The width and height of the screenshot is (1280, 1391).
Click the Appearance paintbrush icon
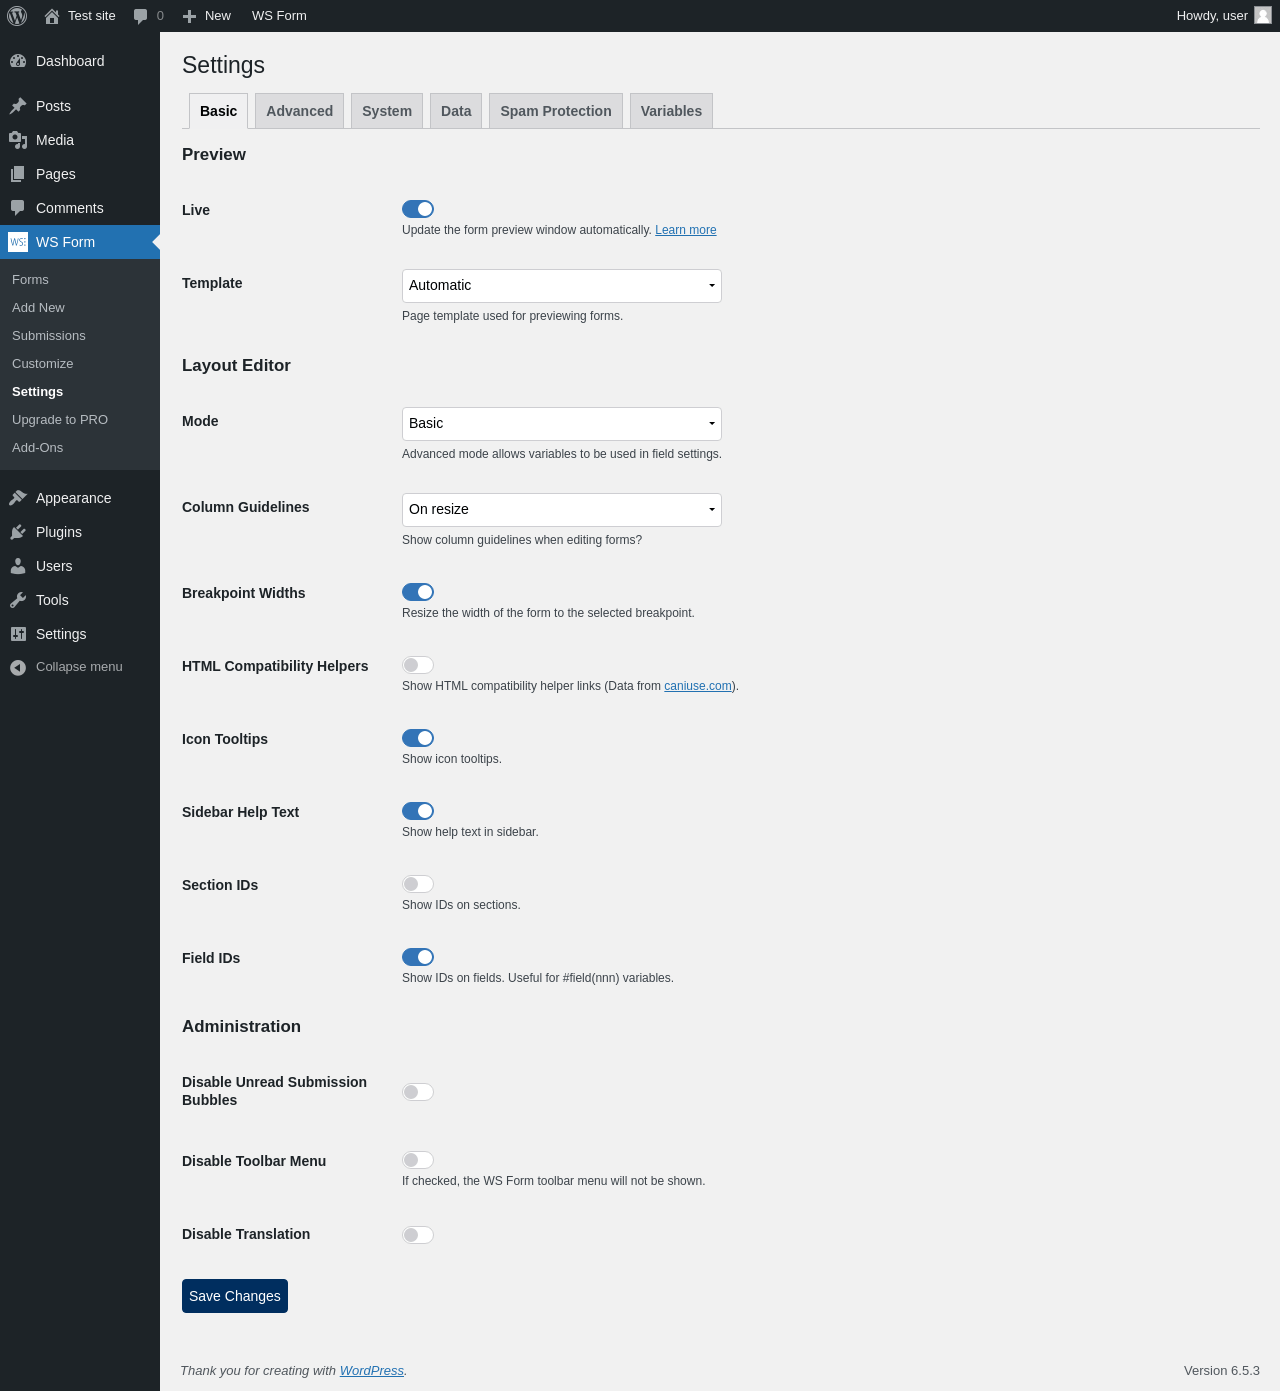coord(18,498)
